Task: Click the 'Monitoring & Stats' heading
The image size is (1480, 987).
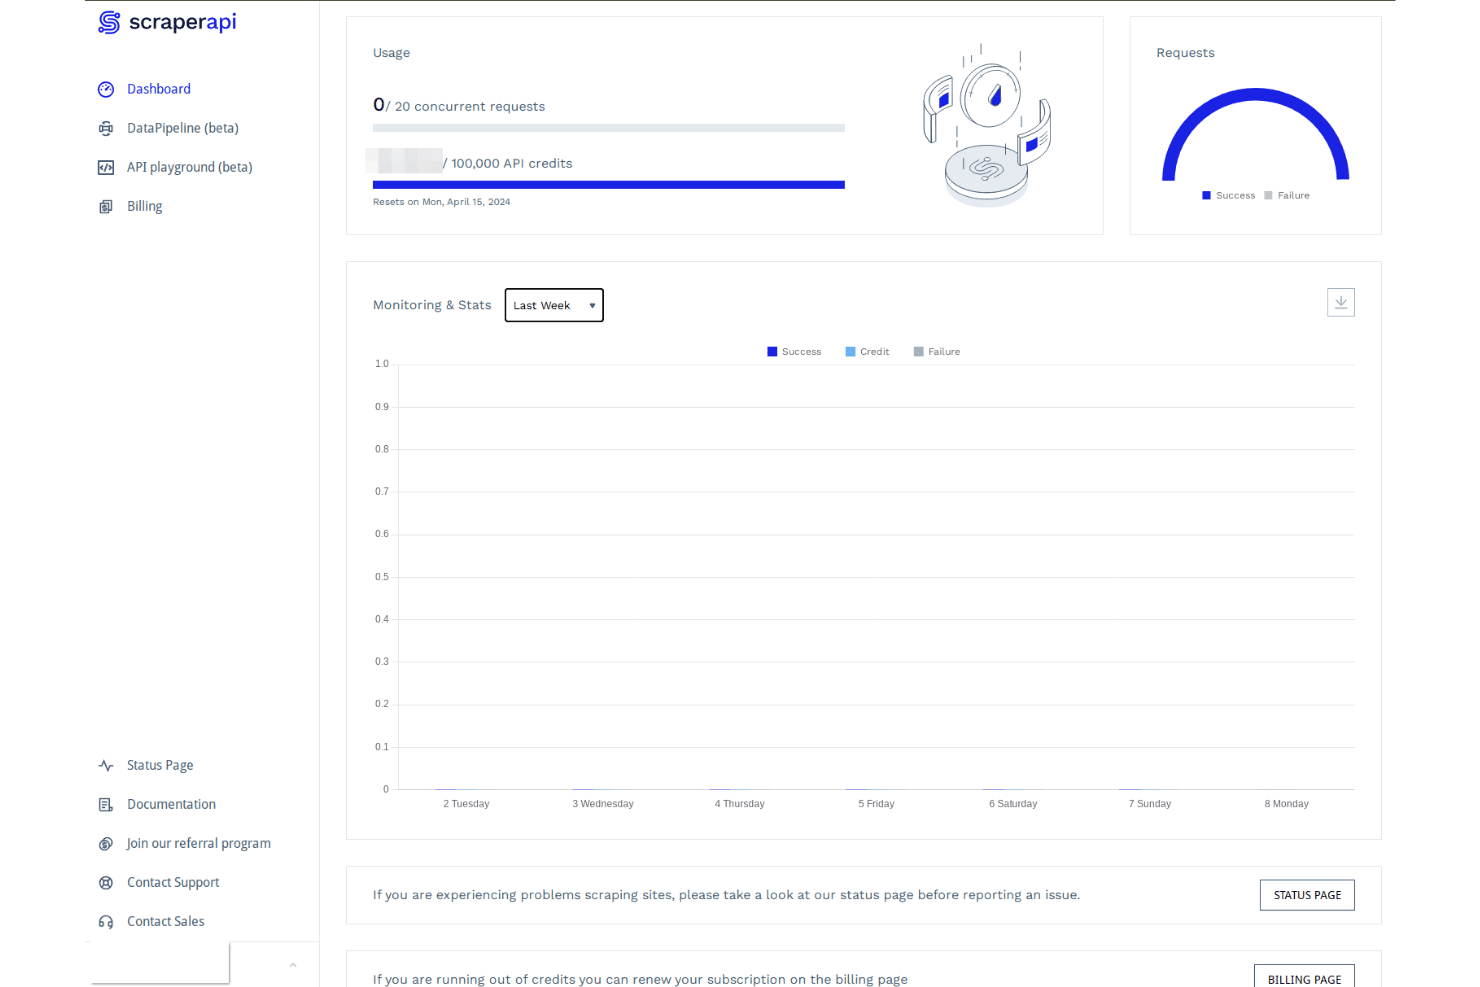Action: pyautogui.click(x=432, y=305)
